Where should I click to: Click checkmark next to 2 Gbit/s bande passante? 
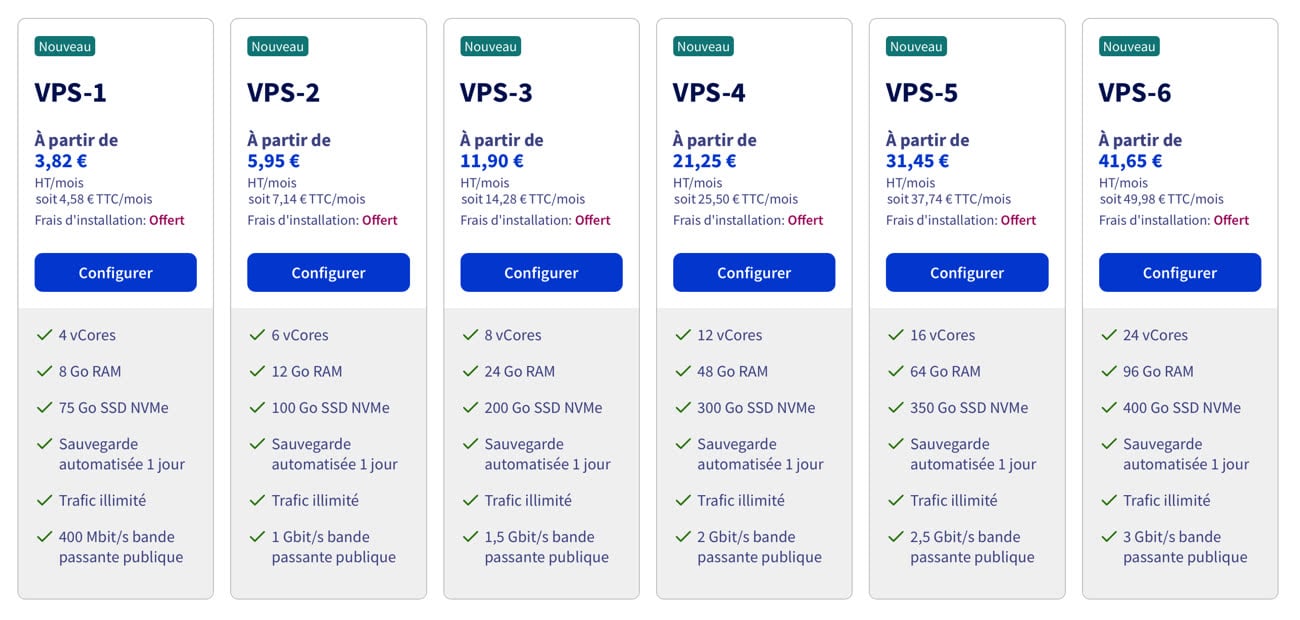(x=682, y=537)
